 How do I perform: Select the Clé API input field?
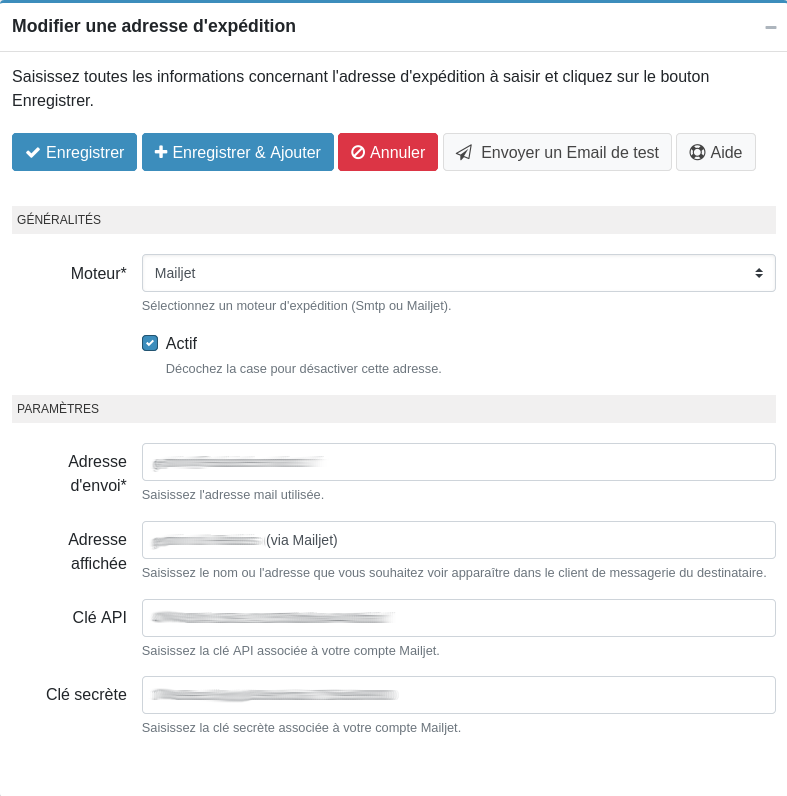click(458, 618)
